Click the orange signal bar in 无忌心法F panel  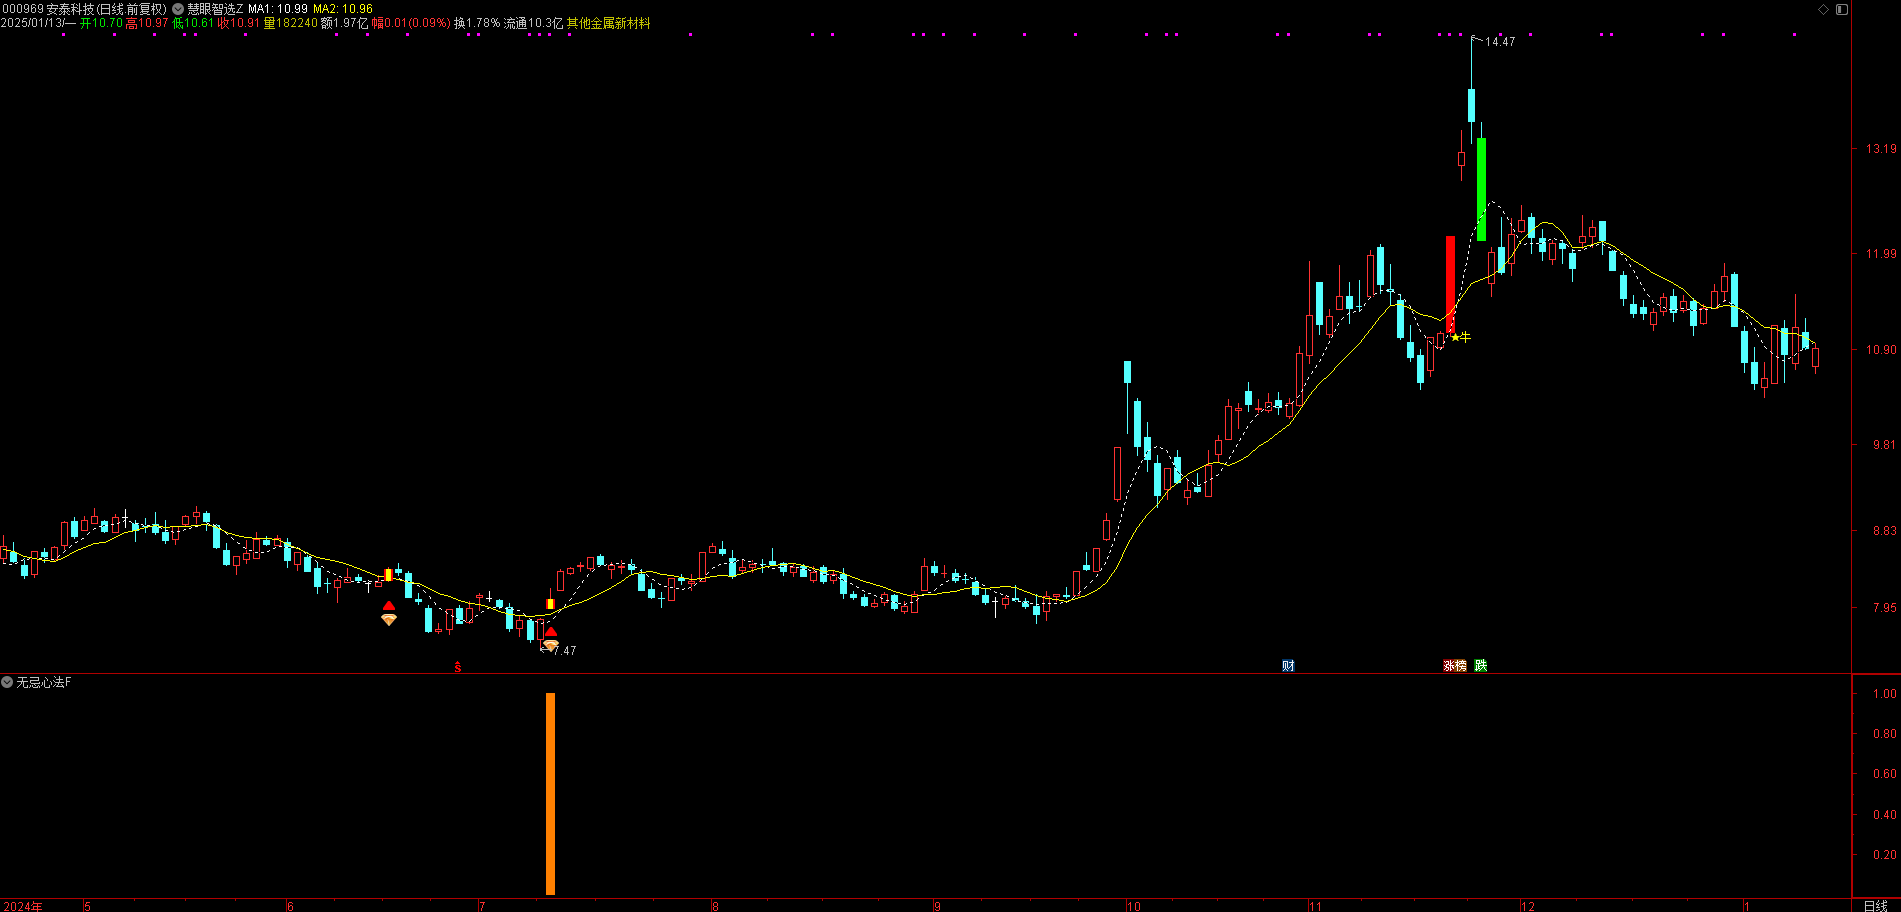click(x=550, y=794)
